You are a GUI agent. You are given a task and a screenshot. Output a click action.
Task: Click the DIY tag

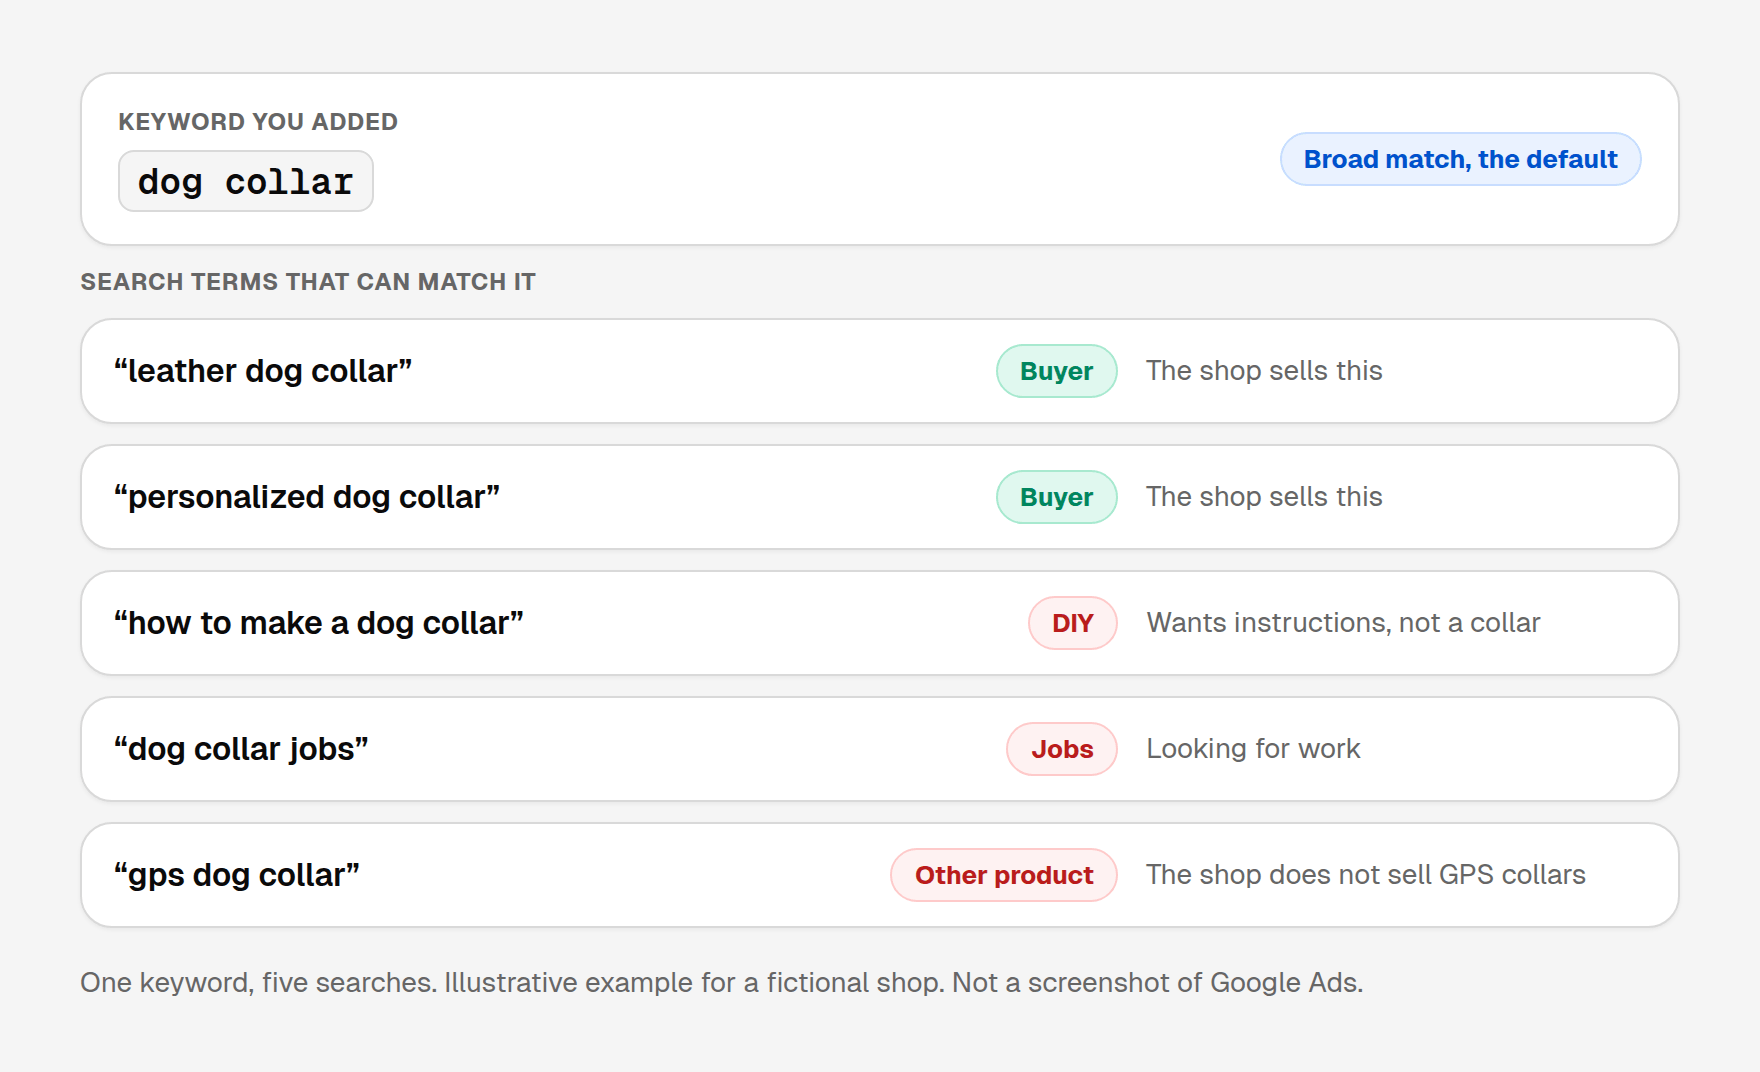coord(1072,623)
